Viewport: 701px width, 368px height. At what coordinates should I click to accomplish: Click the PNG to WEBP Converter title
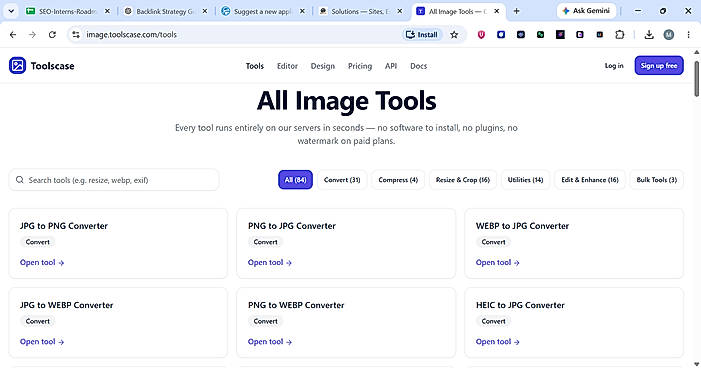click(x=296, y=305)
